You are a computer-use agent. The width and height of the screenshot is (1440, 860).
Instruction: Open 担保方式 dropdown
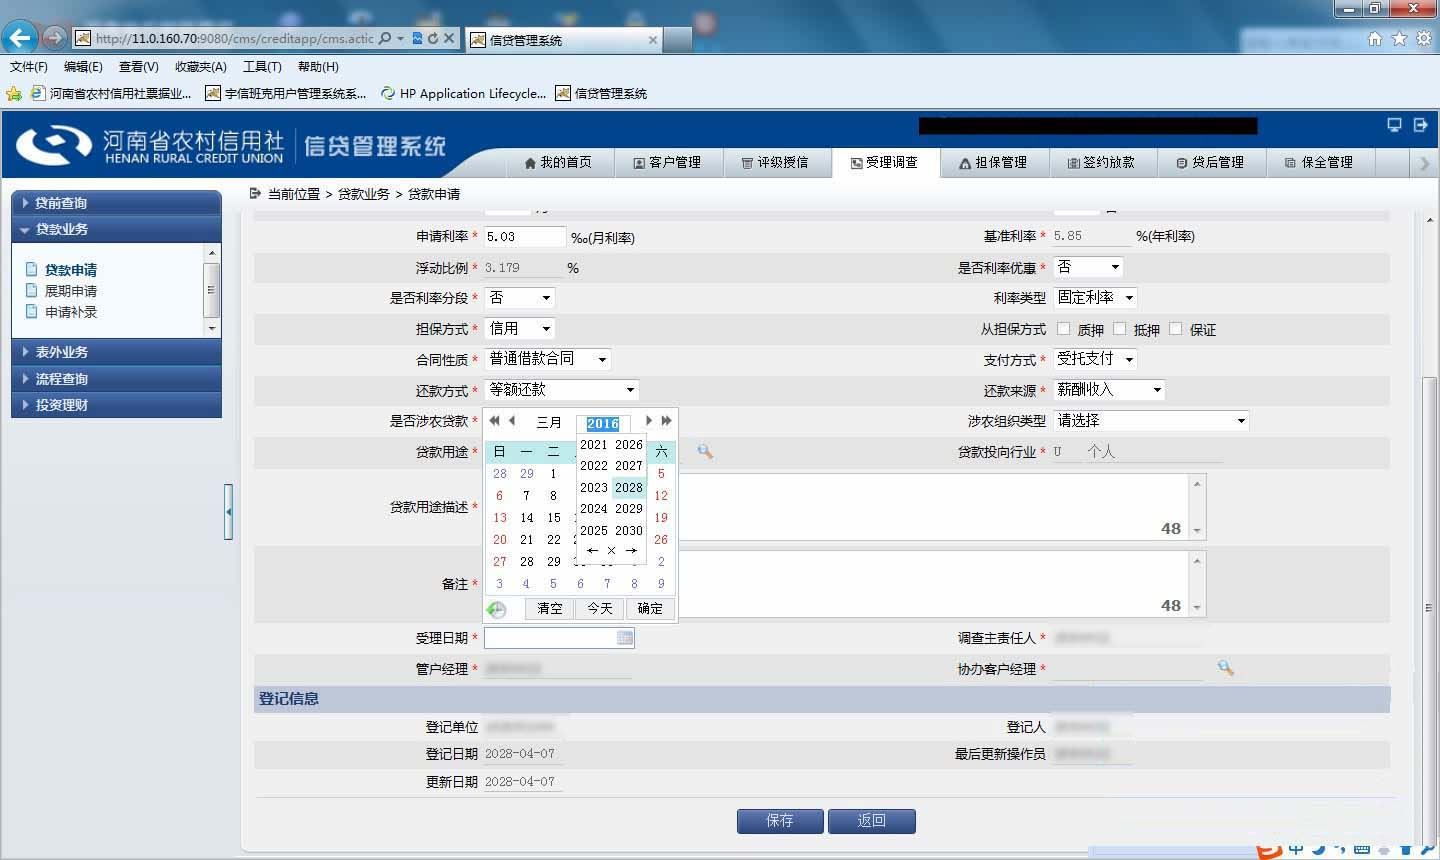[520, 328]
